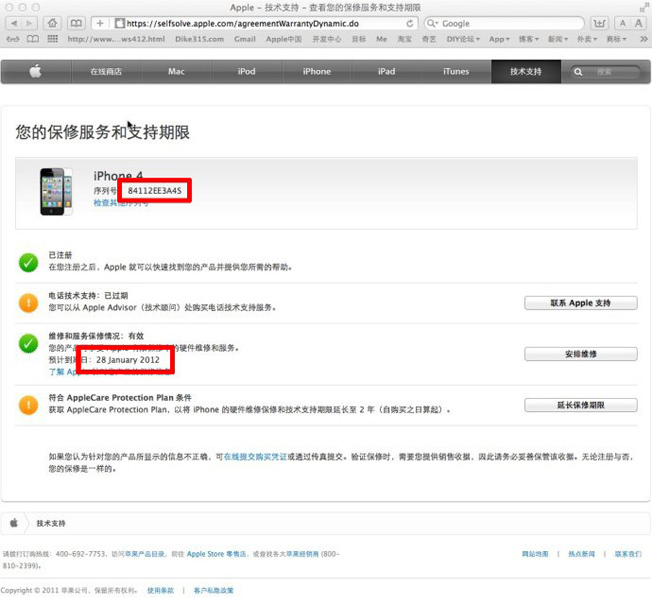Image resolution: width=652 pixels, height=598 pixels.
Task: Open the 网站地图 footer link
Action: pyautogui.click(x=535, y=554)
